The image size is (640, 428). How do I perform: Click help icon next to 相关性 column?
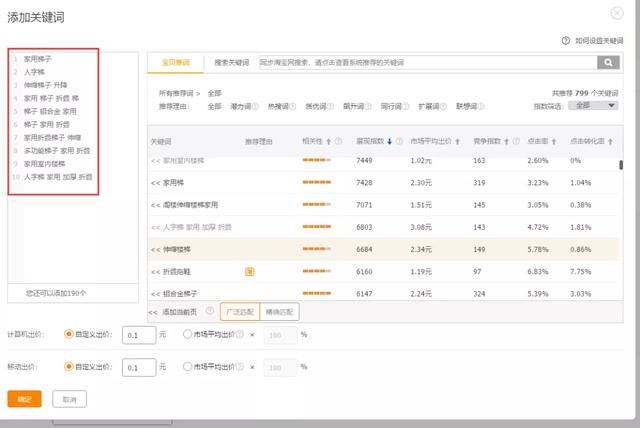pyautogui.click(x=339, y=141)
